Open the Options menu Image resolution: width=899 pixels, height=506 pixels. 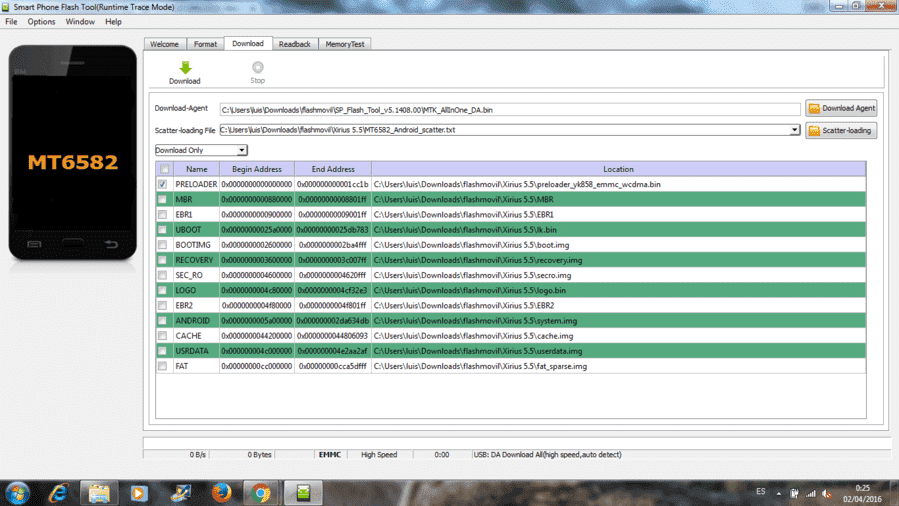(x=41, y=22)
